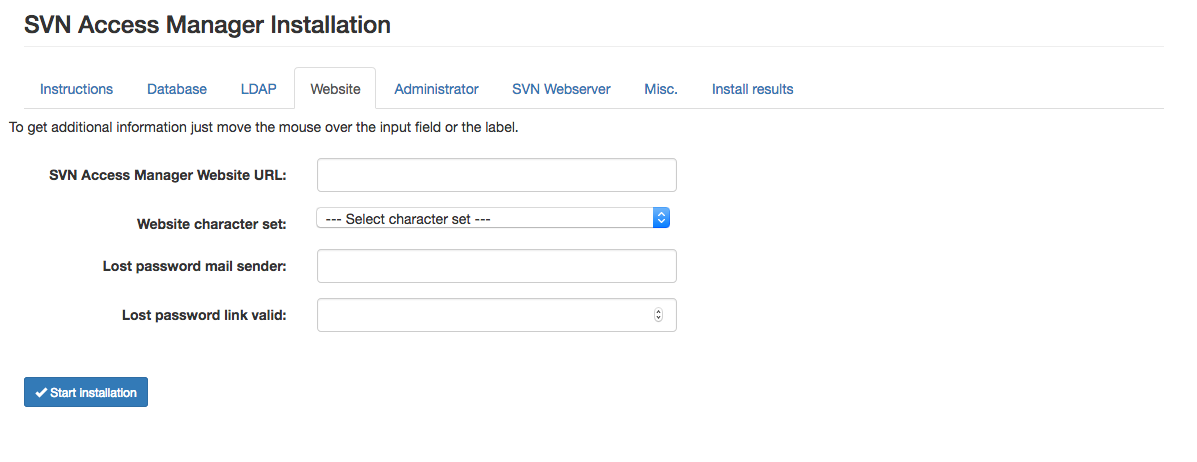Click the Lost password link valid stepper arrows
The height and width of the screenshot is (462, 1197).
[658, 315]
